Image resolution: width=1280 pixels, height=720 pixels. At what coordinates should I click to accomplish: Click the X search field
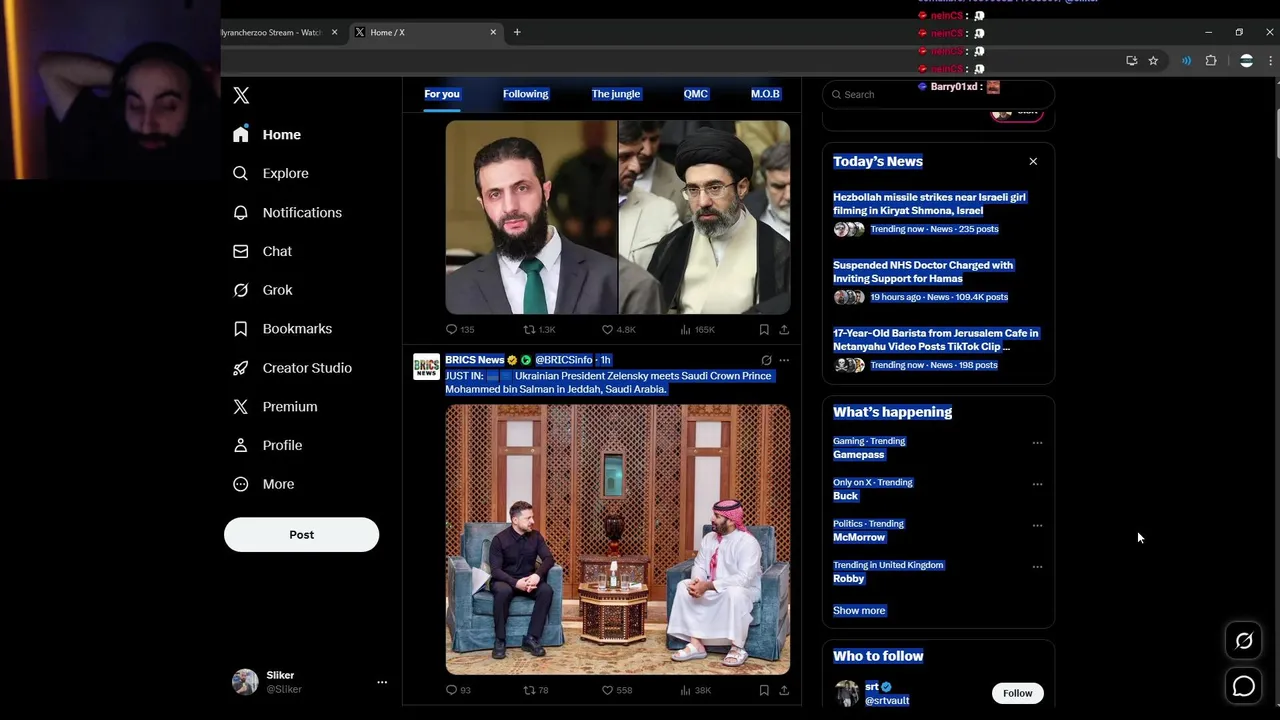(938, 94)
